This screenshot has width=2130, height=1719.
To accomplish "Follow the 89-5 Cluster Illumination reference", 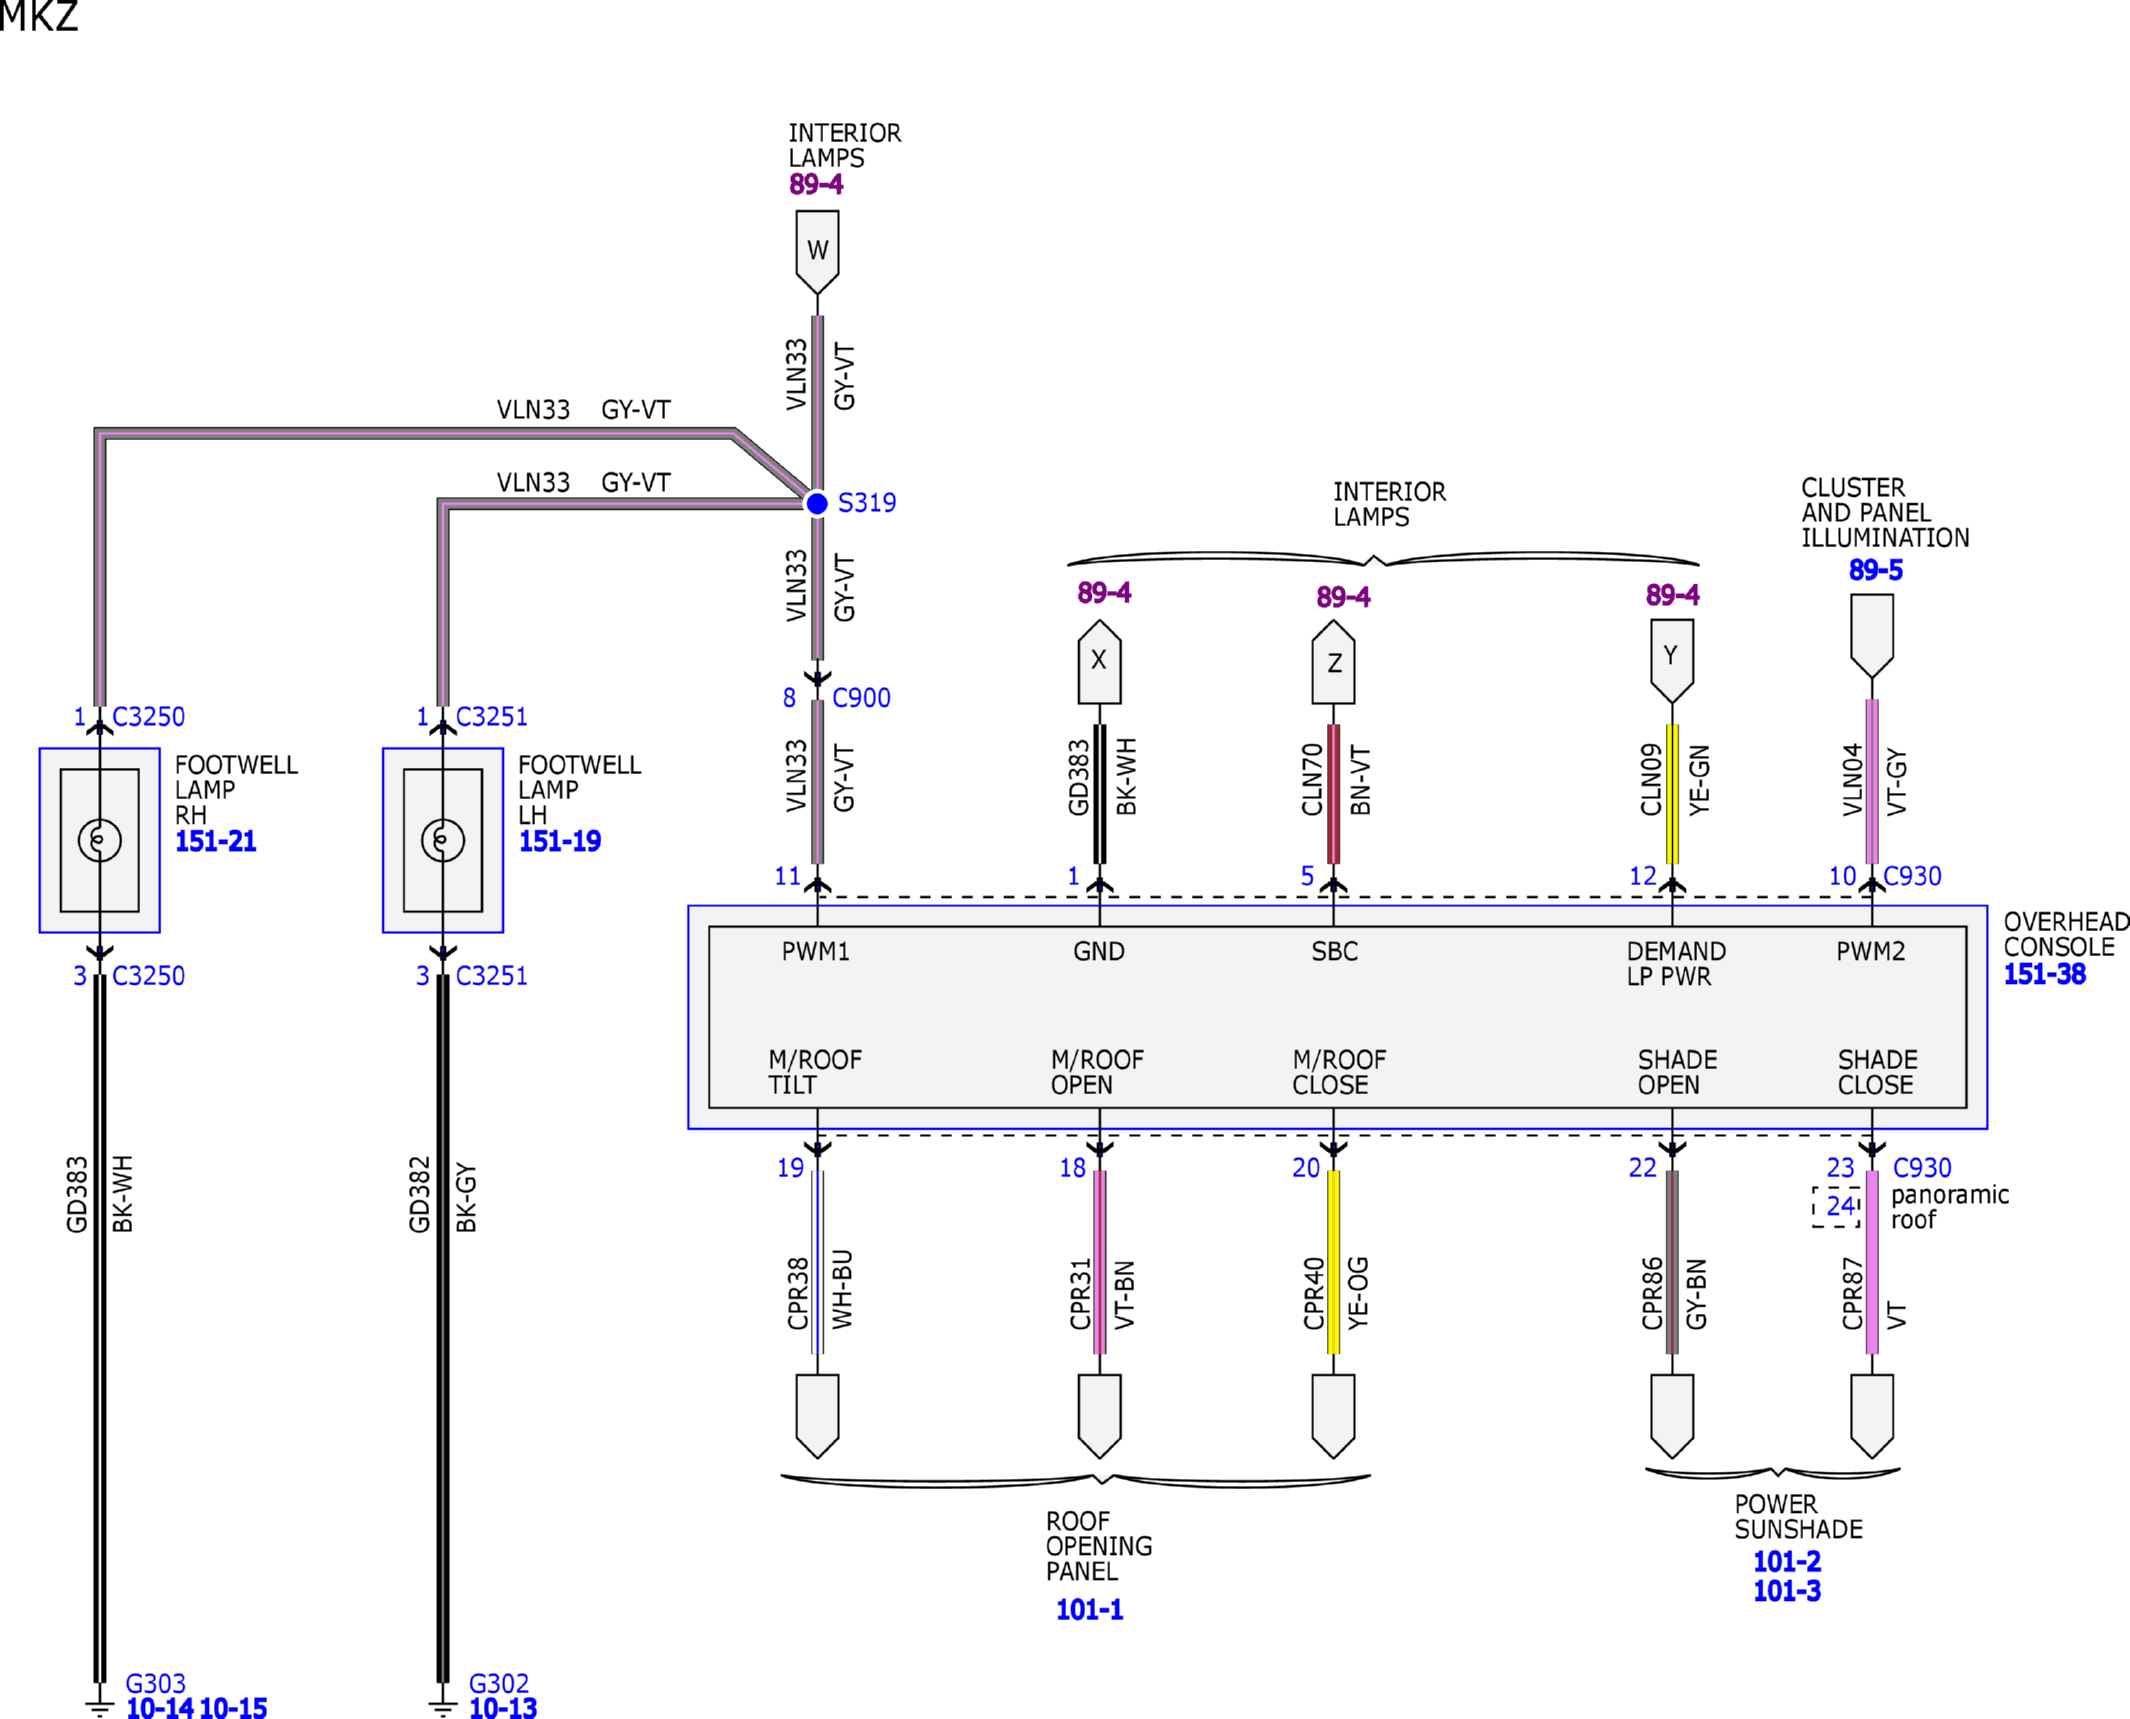I will pyautogui.click(x=1875, y=570).
